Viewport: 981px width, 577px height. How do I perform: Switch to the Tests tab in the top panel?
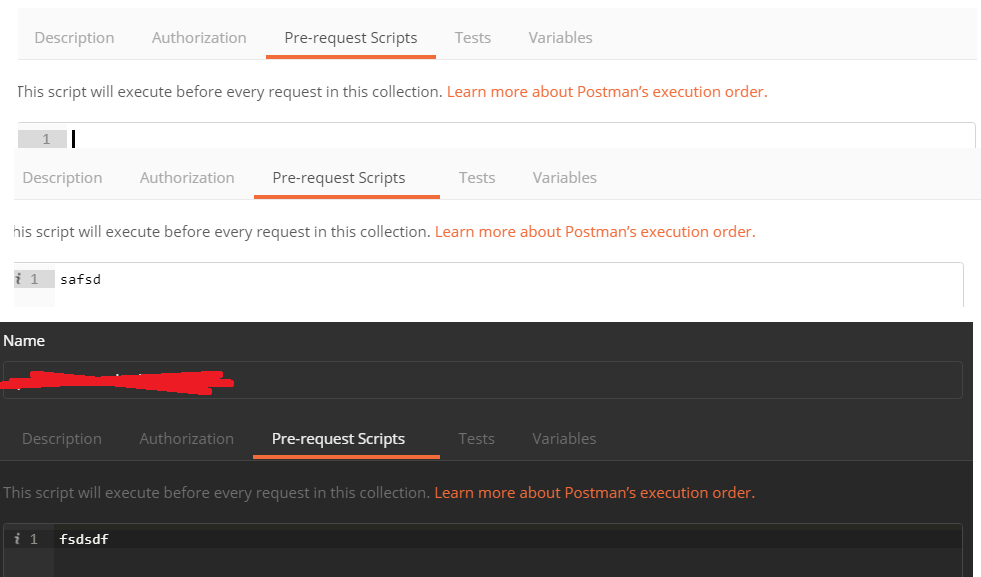point(472,37)
